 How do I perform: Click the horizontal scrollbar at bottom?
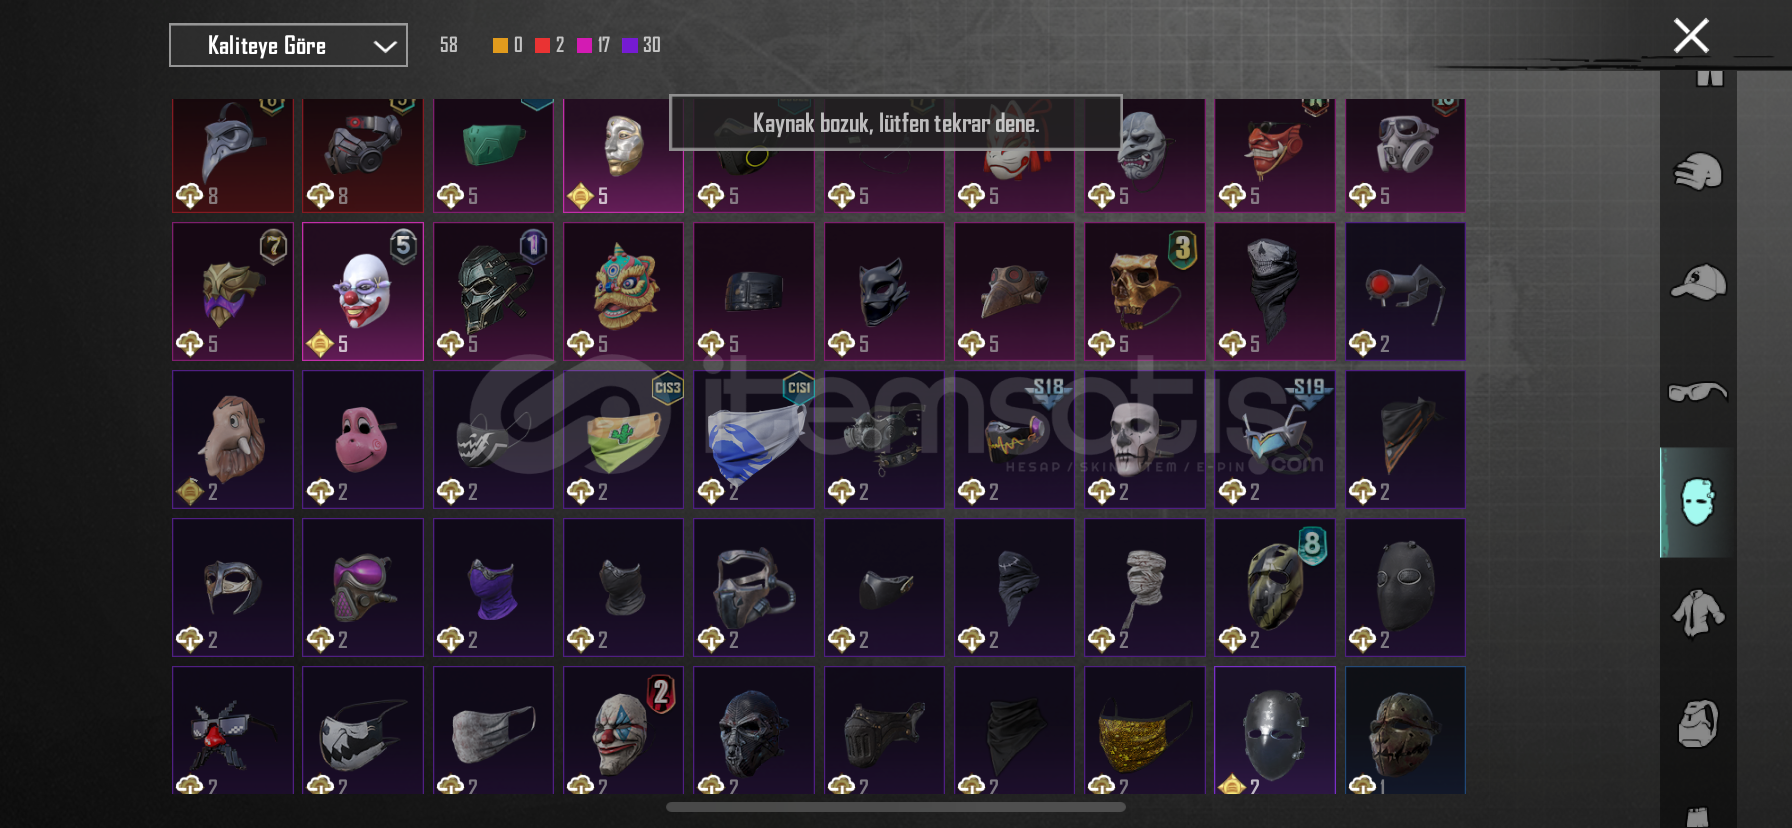[x=896, y=807]
